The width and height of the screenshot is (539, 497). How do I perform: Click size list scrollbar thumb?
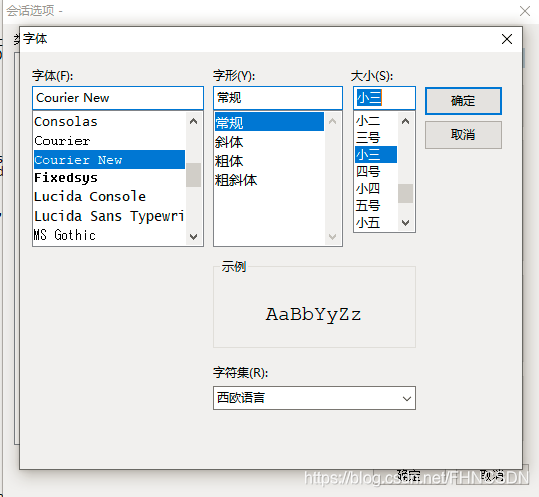[406, 194]
